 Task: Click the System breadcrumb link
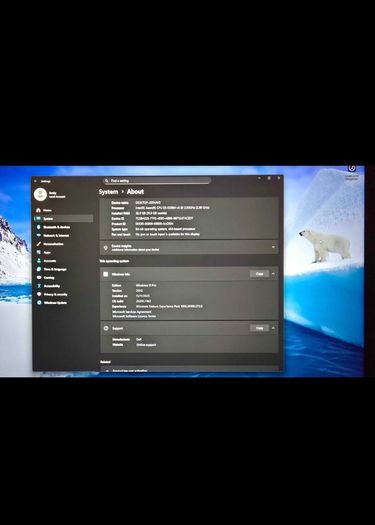(108, 192)
